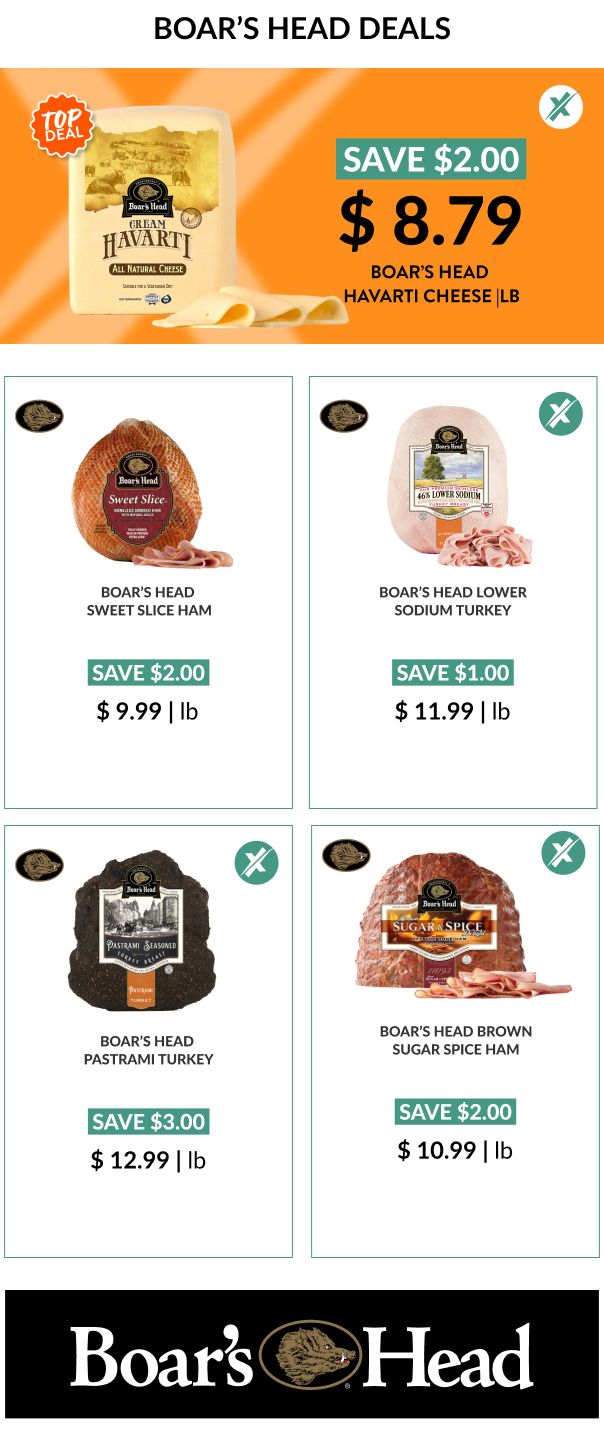Click the gluten-free icon on Brown Sugar Spice Ham

[563, 852]
